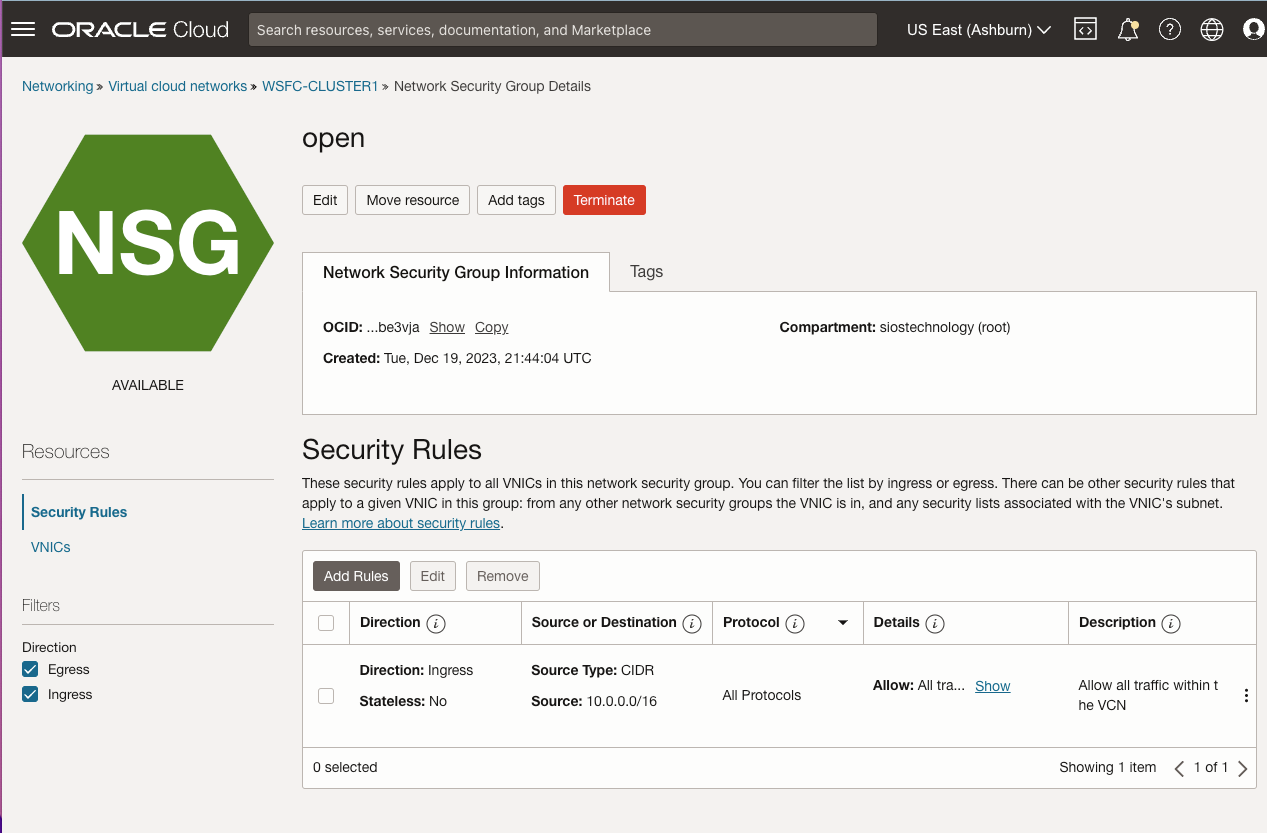Click the Source or Destination info icon

pos(691,623)
